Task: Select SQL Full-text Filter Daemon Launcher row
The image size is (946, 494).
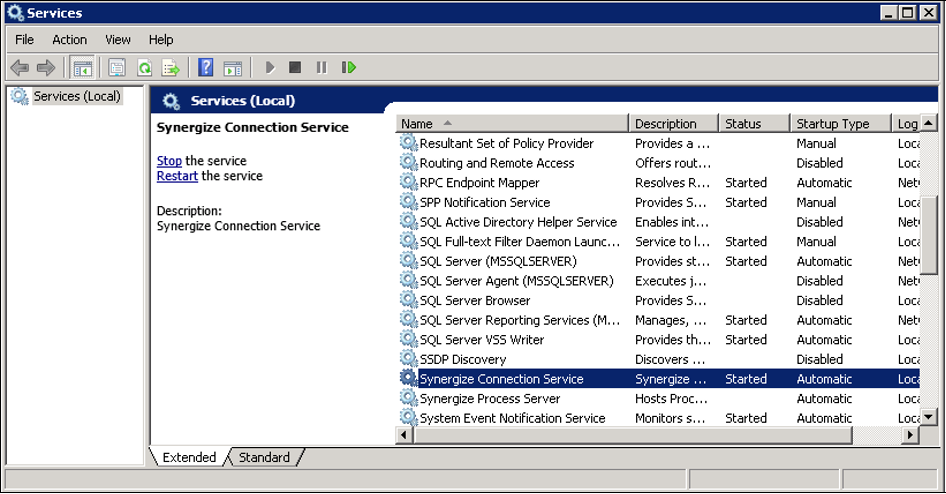Action: click(x=659, y=241)
